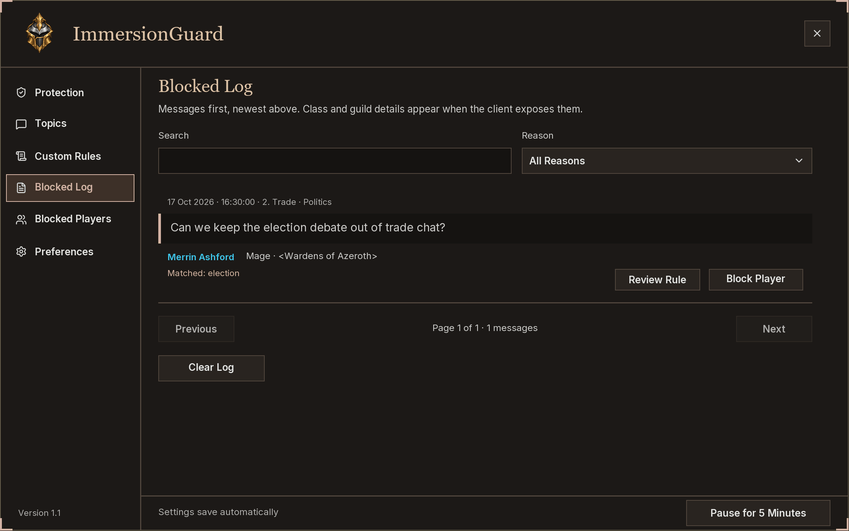Focus the Search input field
The image size is (849, 531).
click(x=335, y=161)
